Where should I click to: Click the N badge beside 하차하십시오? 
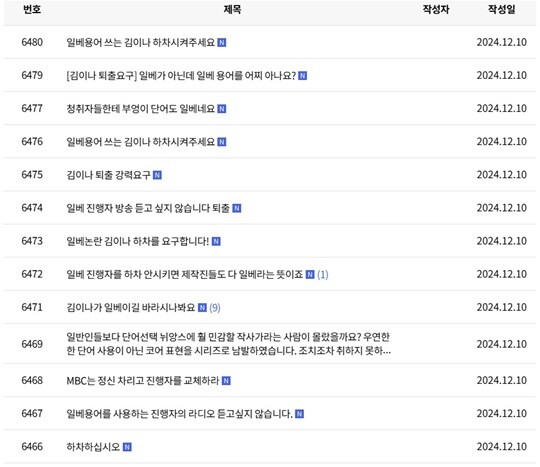[127, 447]
